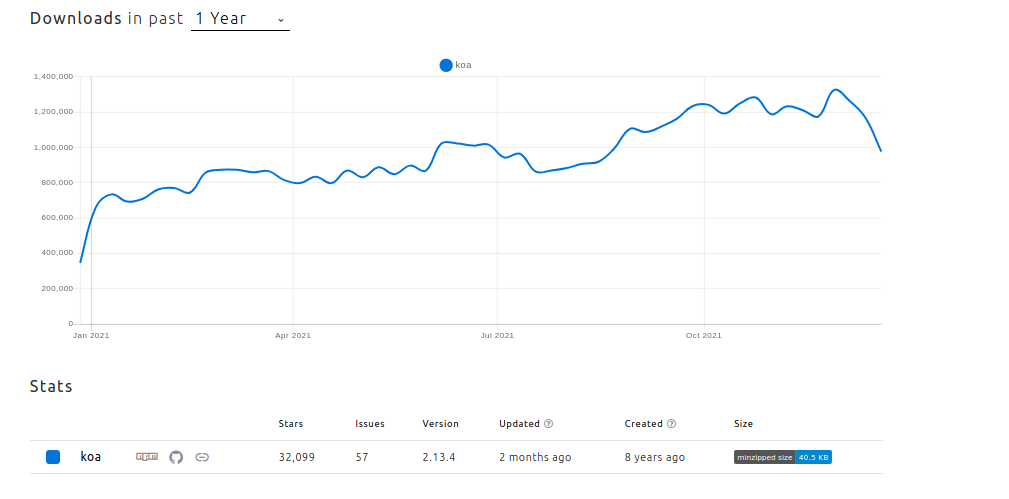The height and width of the screenshot is (499, 1009).
Task: Click the Size column header
Action: click(743, 424)
